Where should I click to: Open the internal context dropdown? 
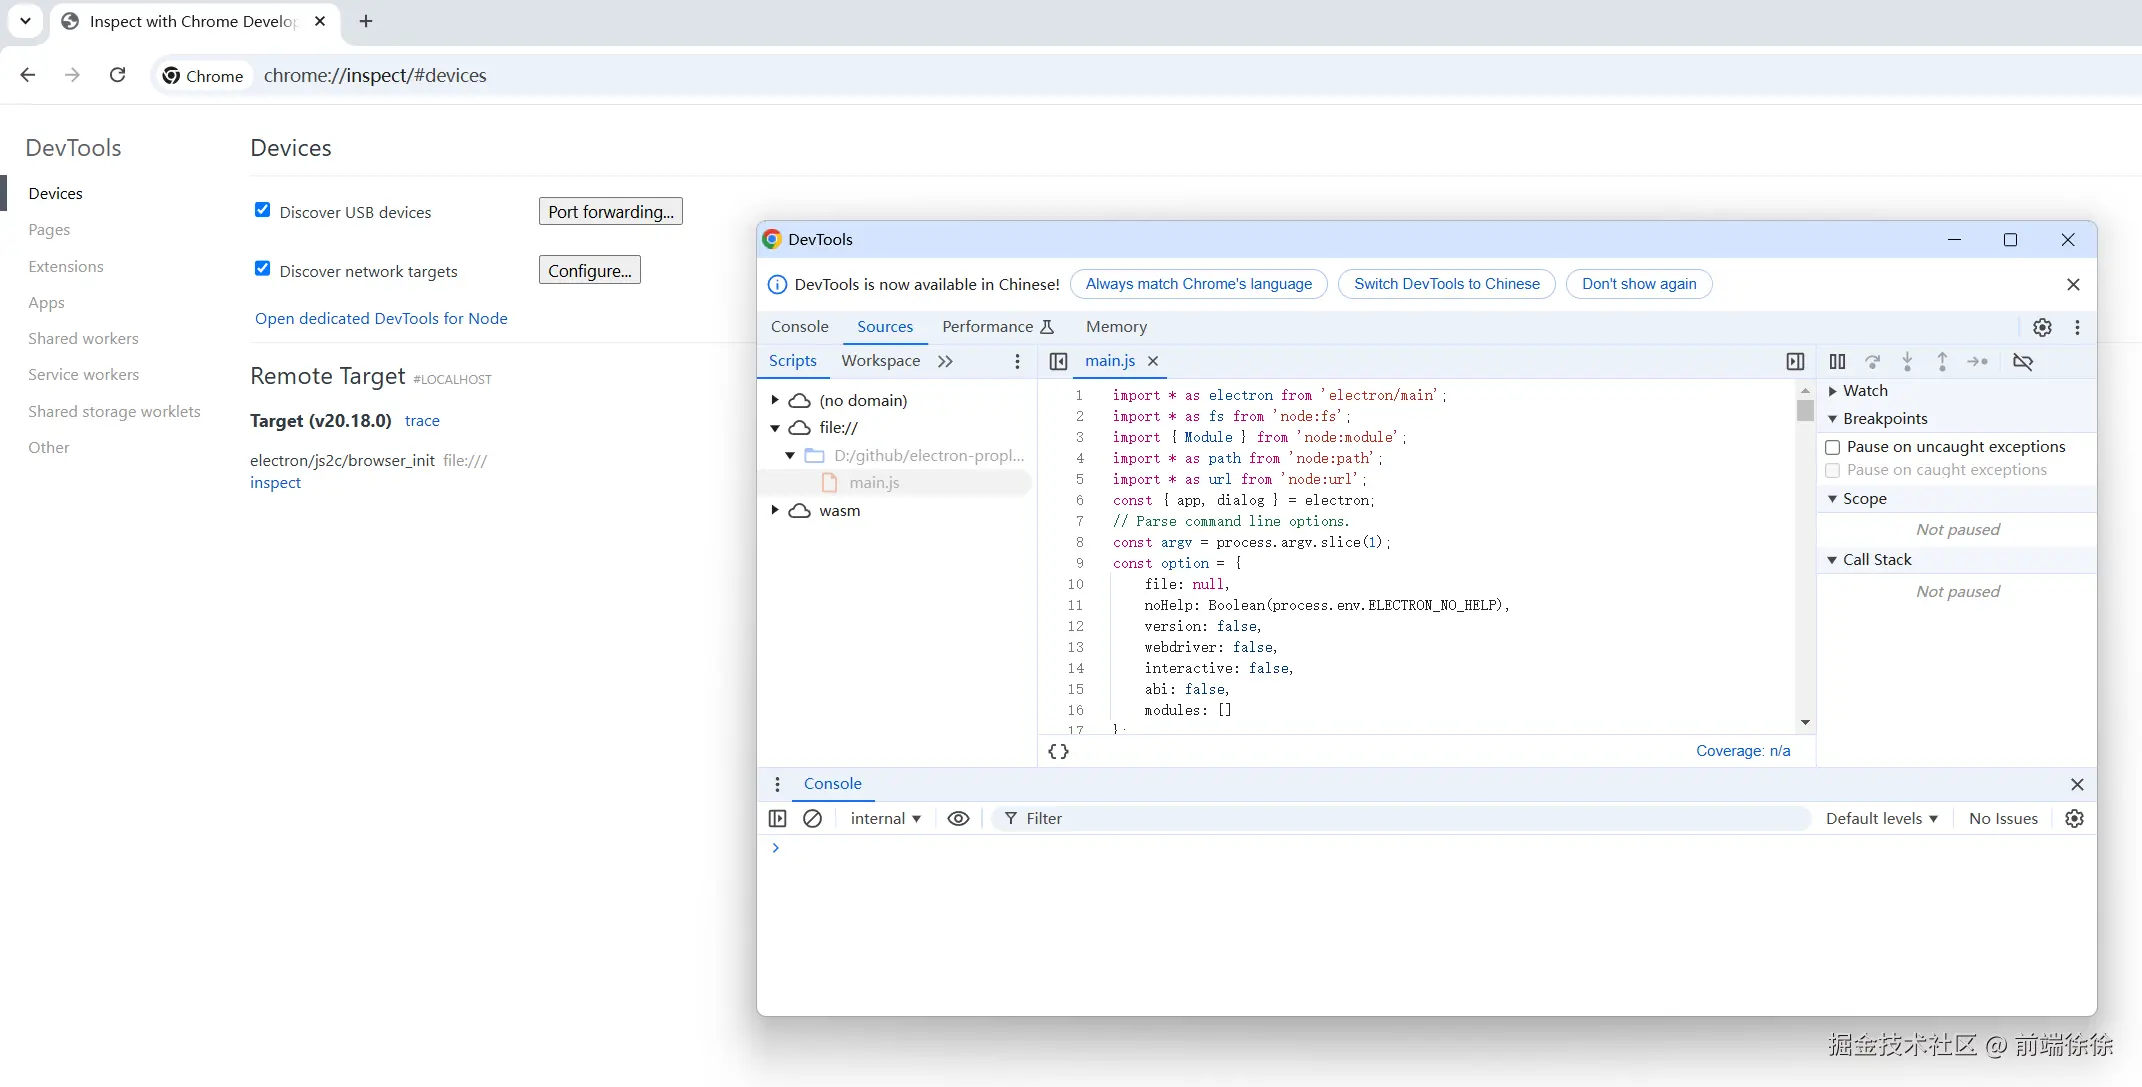[x=885, y=818]
